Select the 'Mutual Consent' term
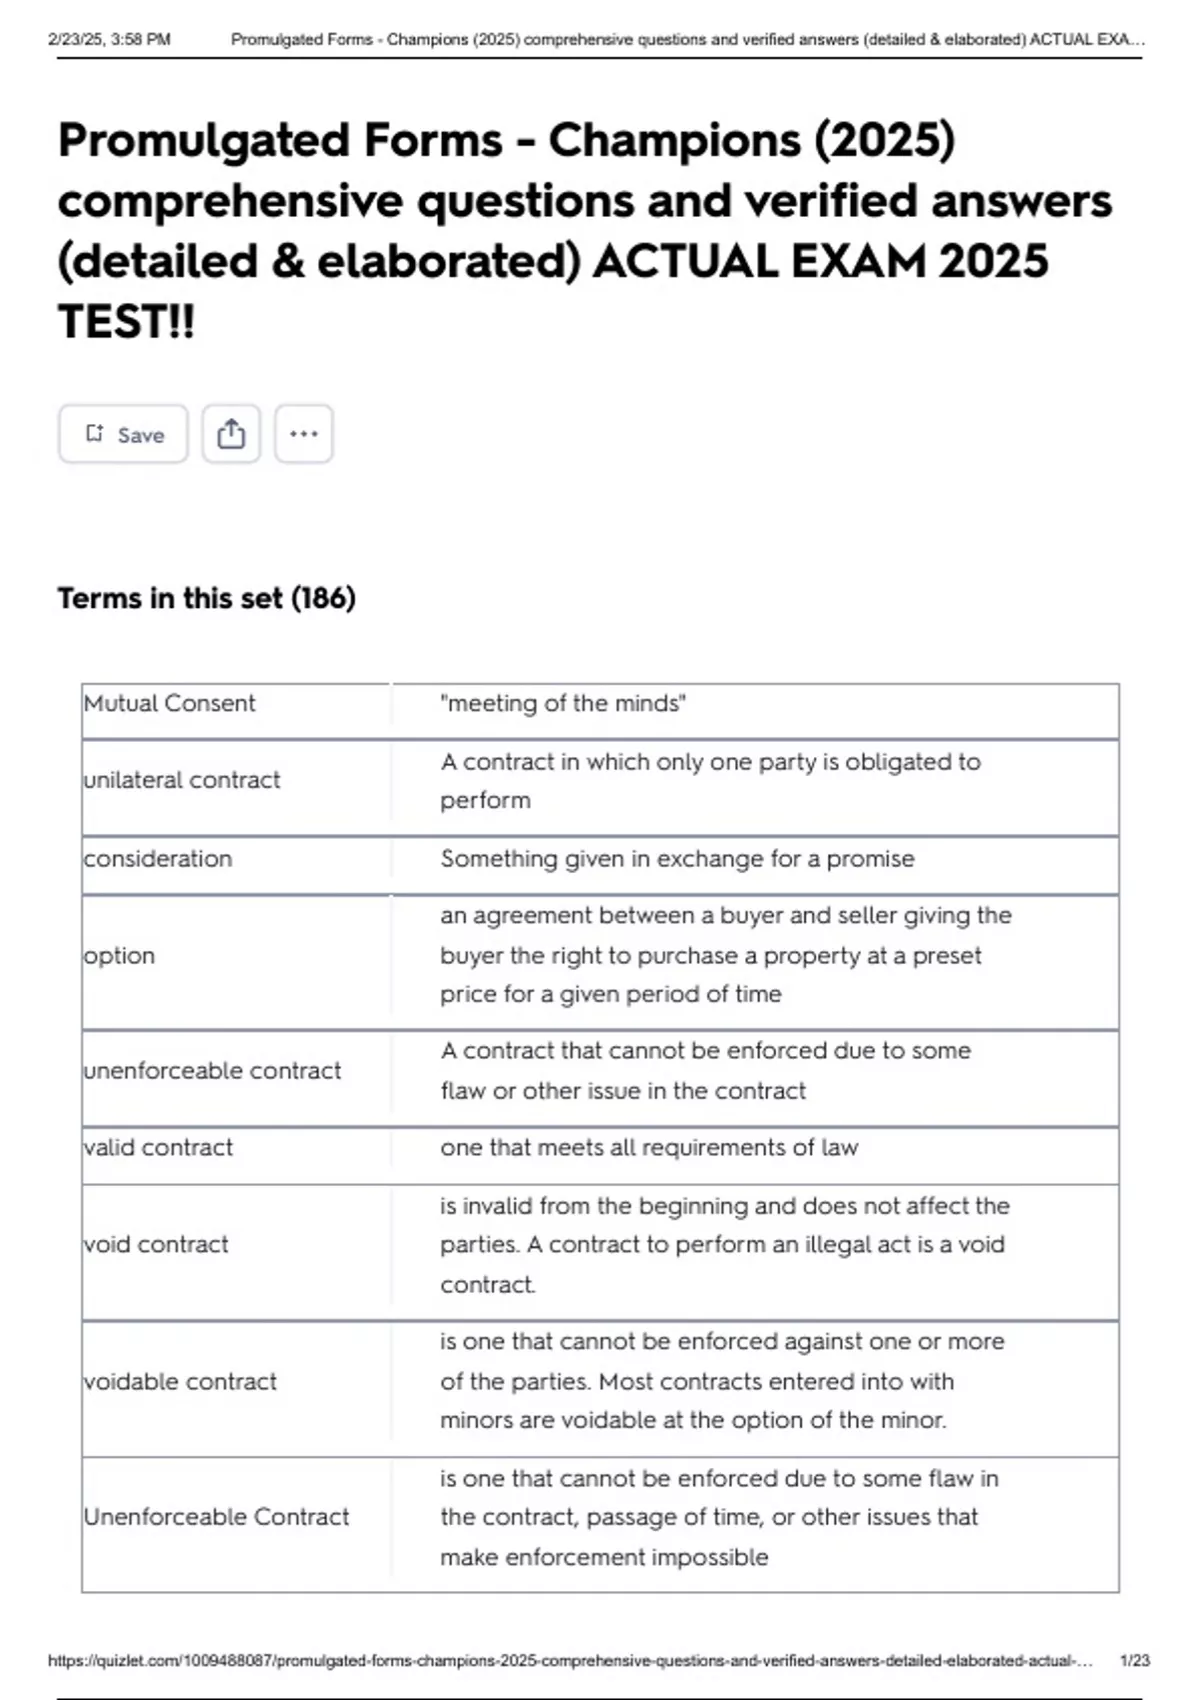 (x=170, y=703)
